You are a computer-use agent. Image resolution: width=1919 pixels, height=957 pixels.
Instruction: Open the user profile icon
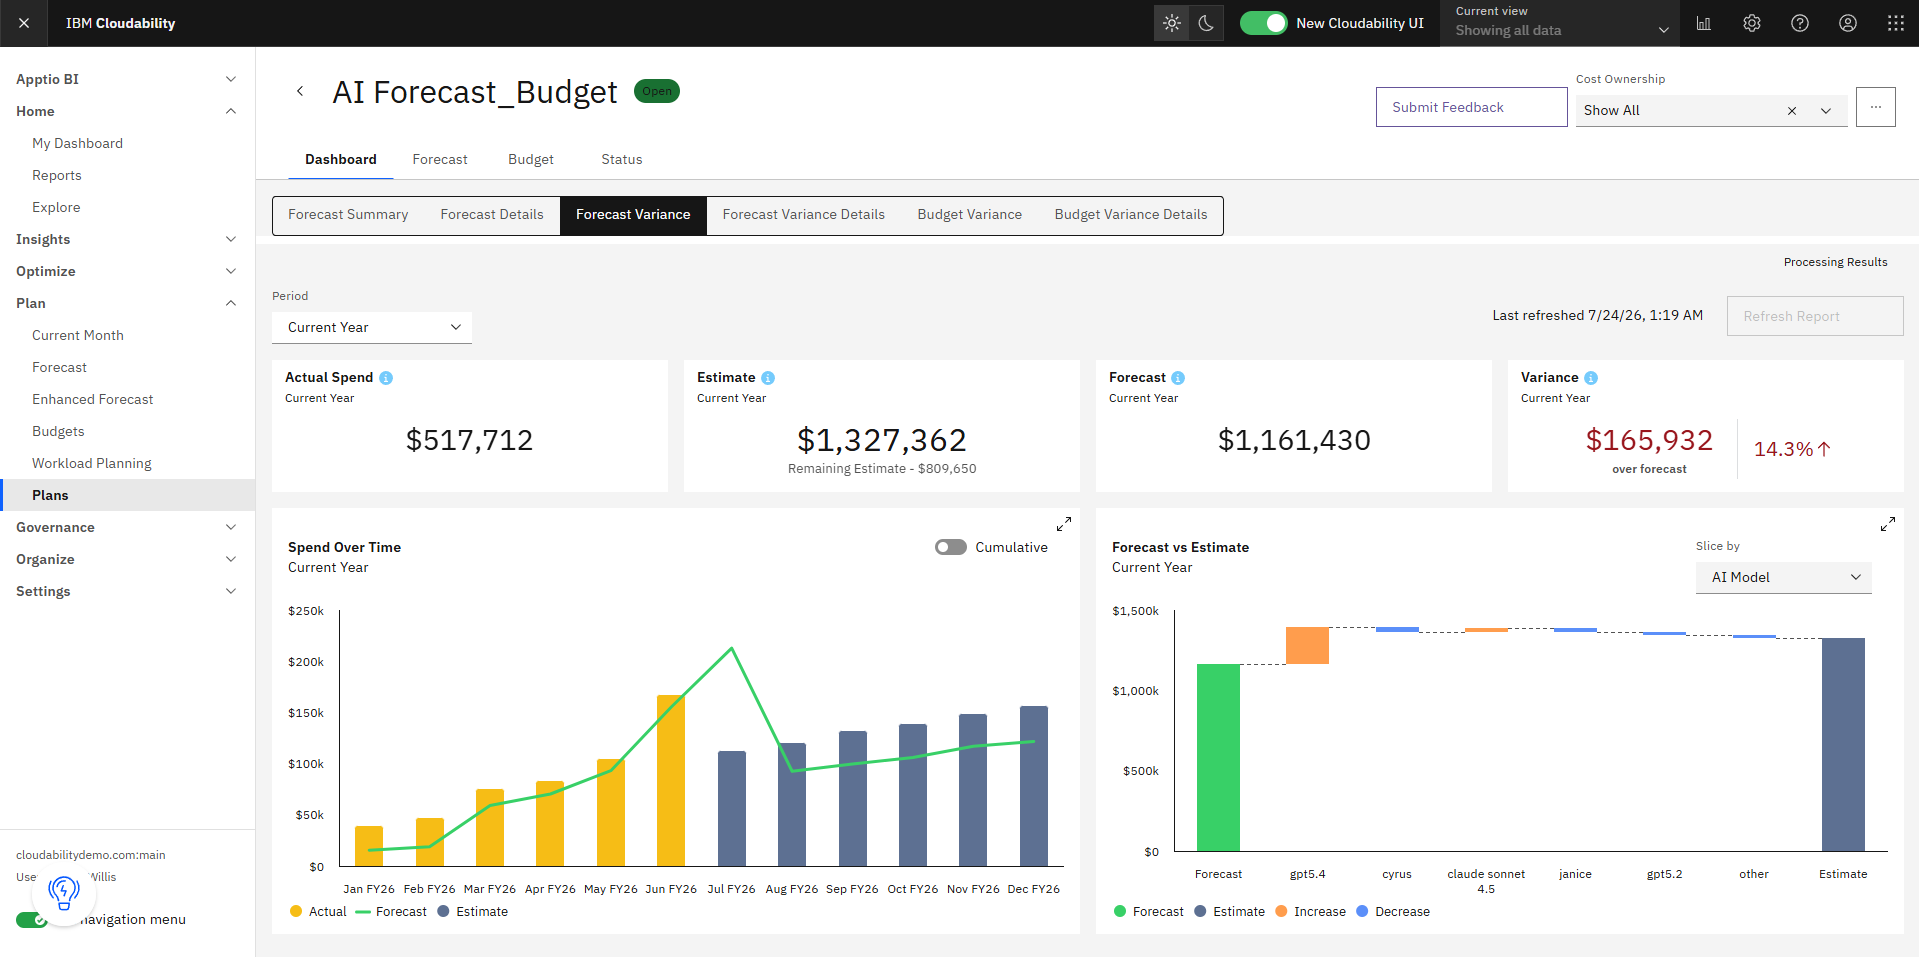pyautogui.click(x=1848, y=23)
